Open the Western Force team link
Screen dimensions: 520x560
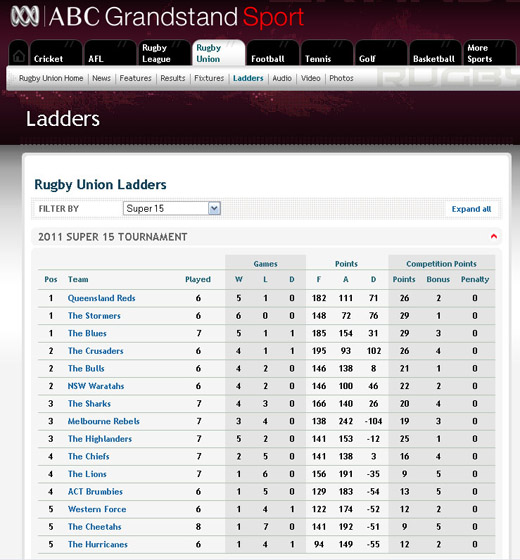[x=97, y=509]
